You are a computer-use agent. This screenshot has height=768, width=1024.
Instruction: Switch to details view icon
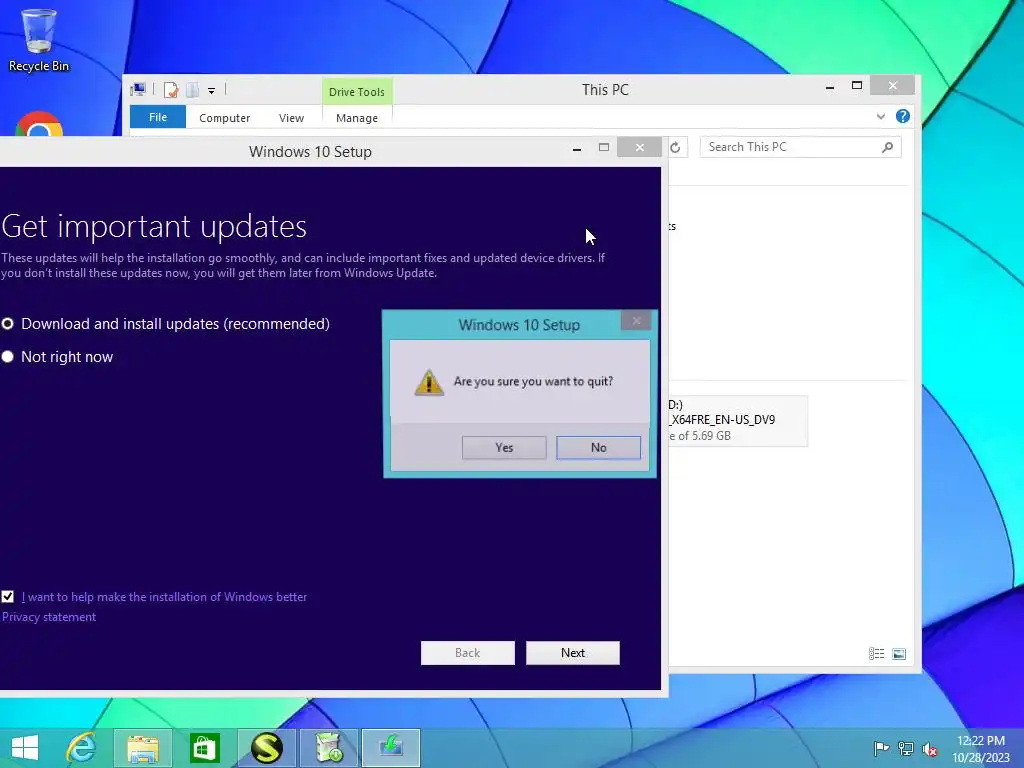click(876, 654)
